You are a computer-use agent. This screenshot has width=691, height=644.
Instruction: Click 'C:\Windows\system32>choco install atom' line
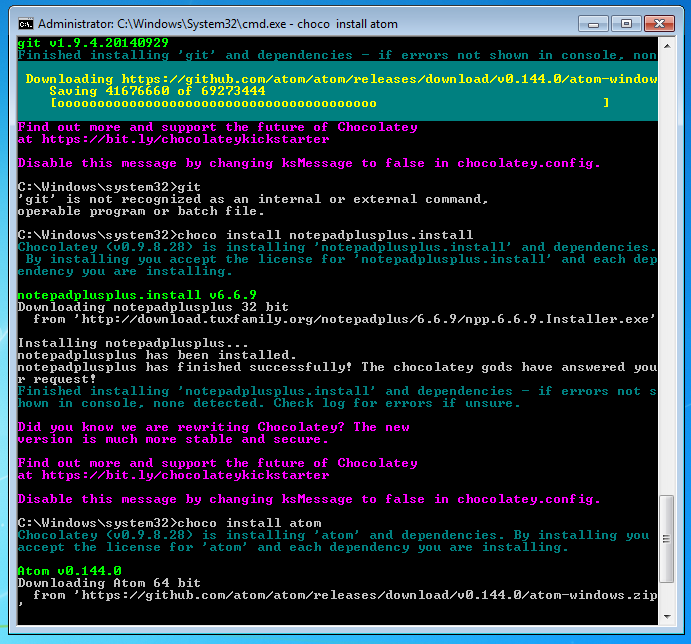(x=169, y=523)
